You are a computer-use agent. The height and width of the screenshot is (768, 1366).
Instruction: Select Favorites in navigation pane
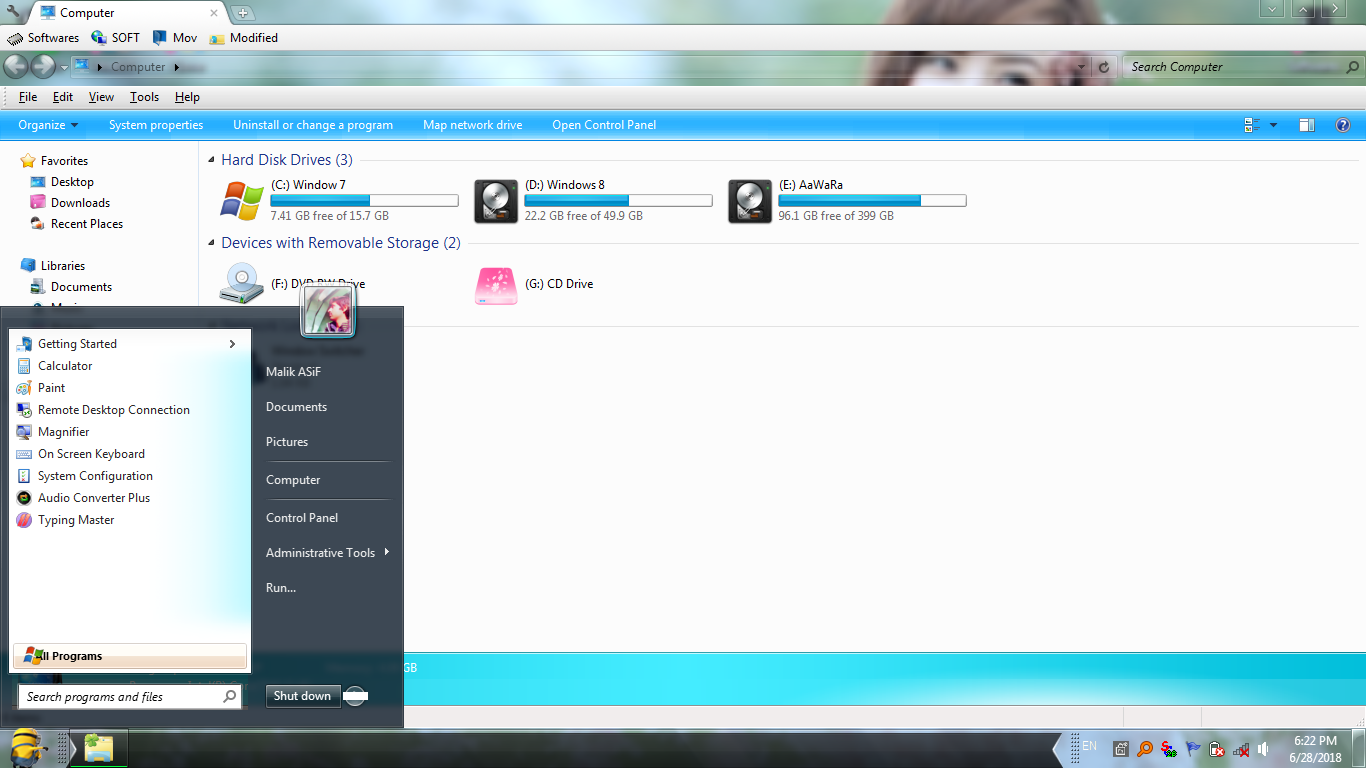click(64, 161)
